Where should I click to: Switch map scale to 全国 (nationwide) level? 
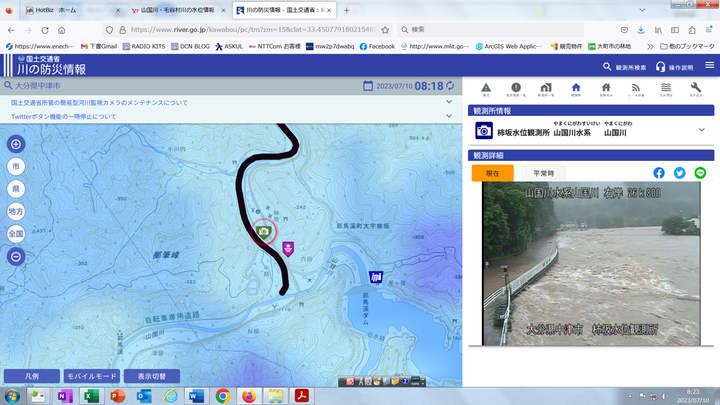(16, 233)
